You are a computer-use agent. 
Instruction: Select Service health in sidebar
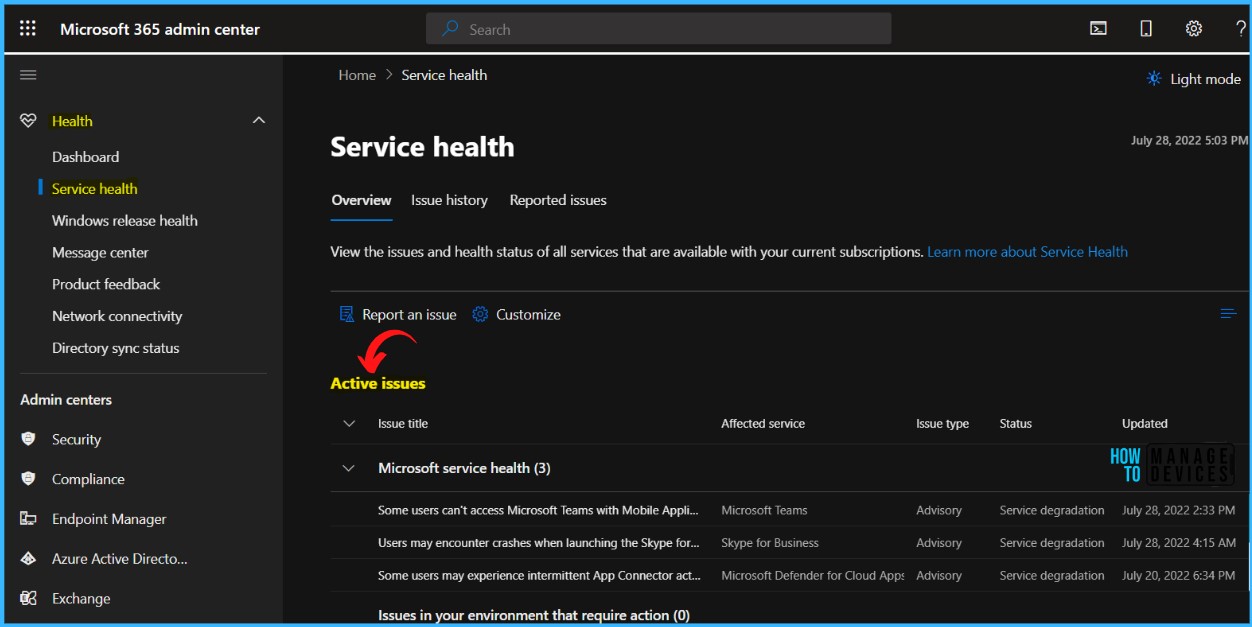coord(94,189)
